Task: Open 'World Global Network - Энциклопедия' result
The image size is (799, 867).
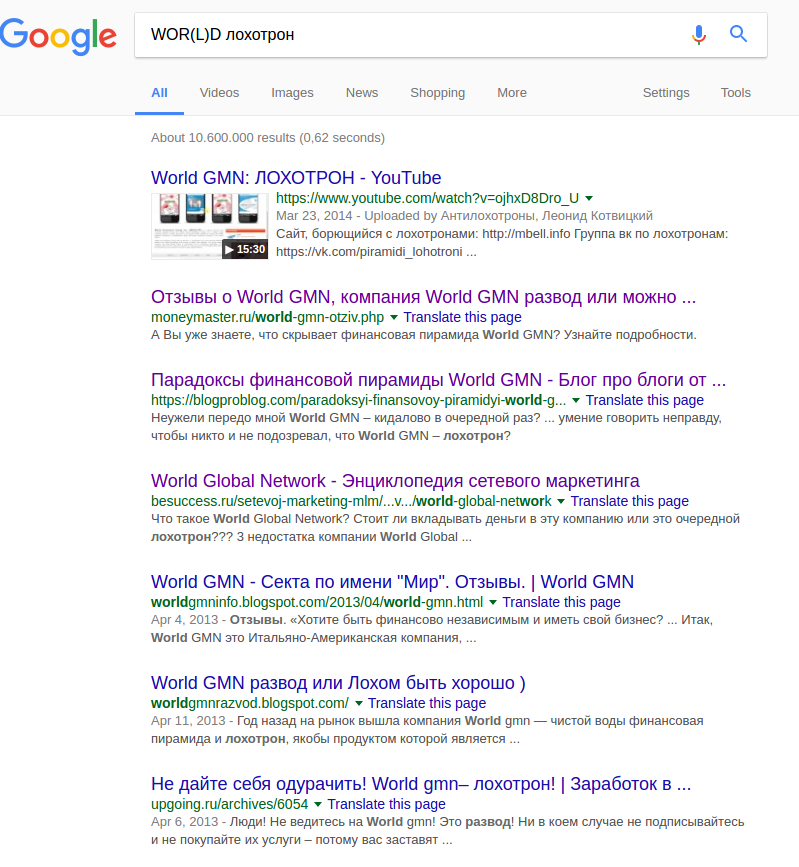Action: (x=395, y=481)
